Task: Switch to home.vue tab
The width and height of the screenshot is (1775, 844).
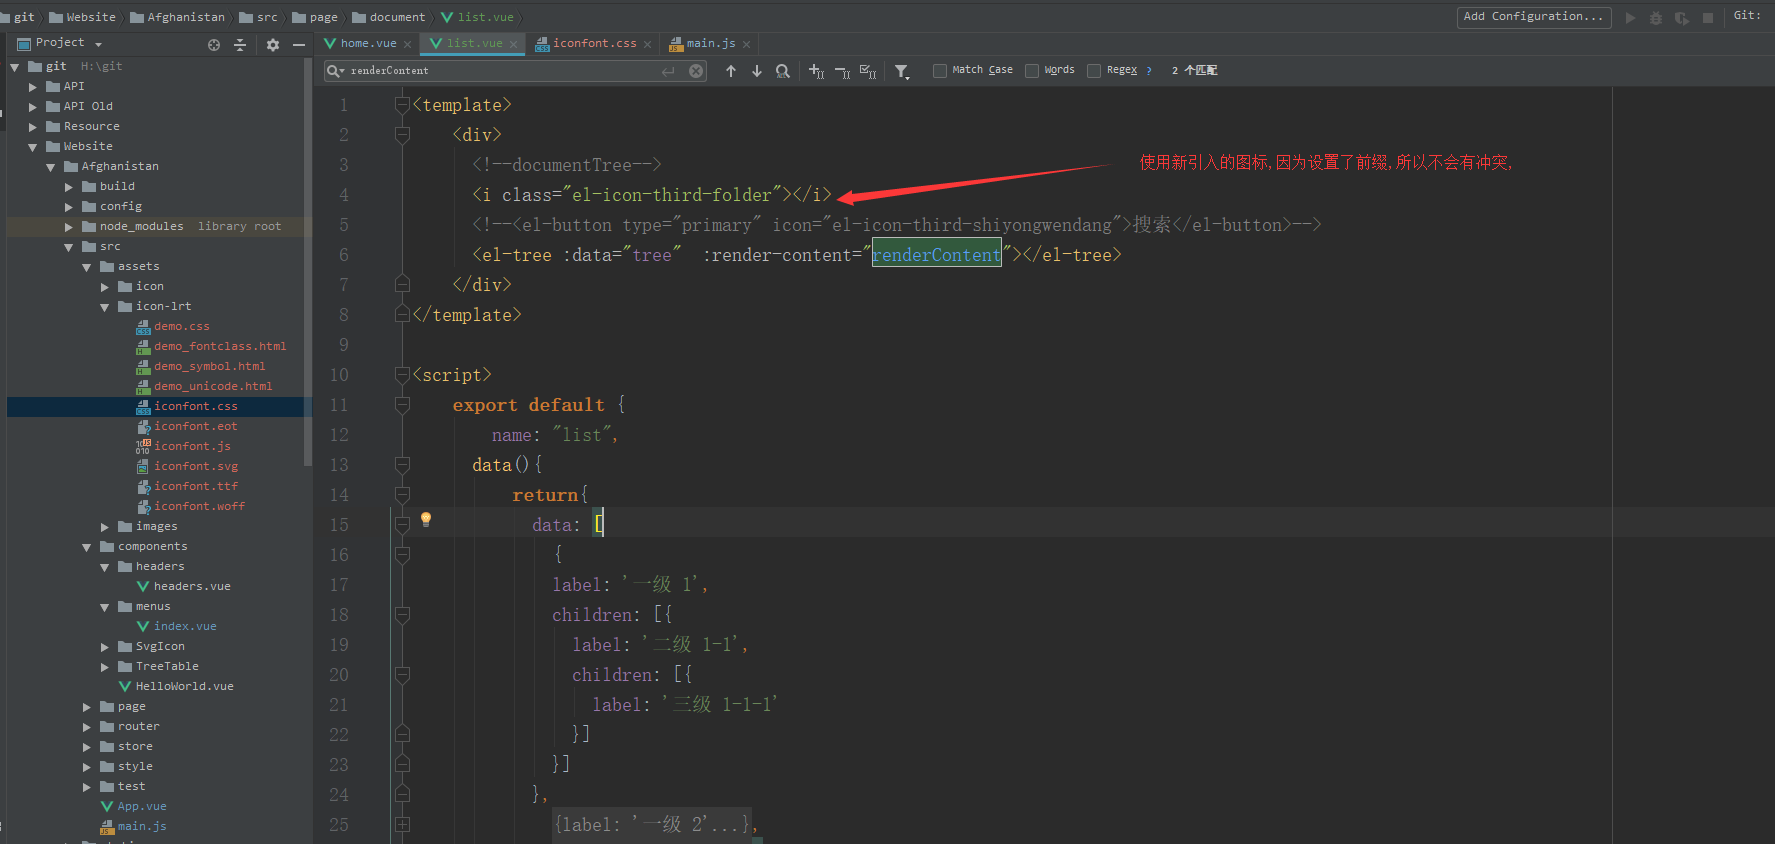Action: click(x=368, y=44)
